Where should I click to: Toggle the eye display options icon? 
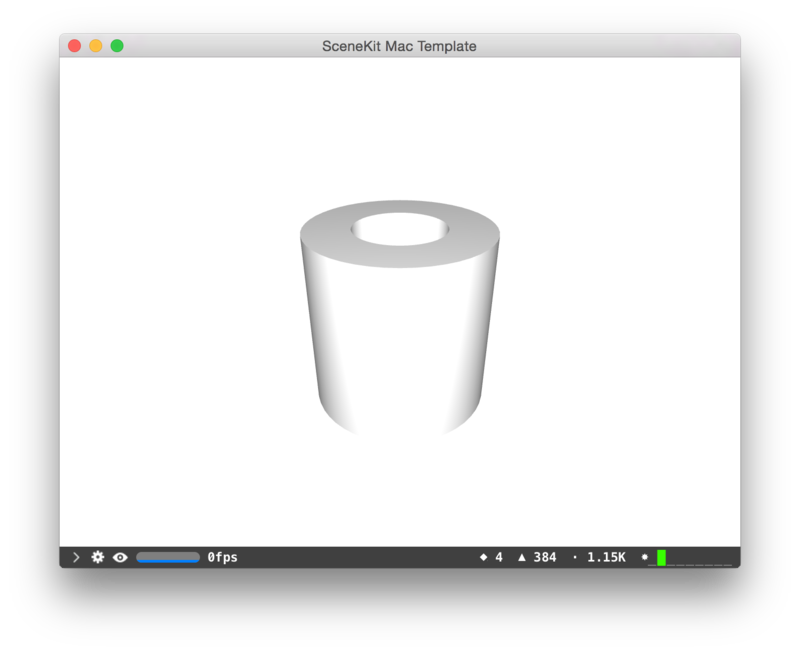click(x=120, y=558)
